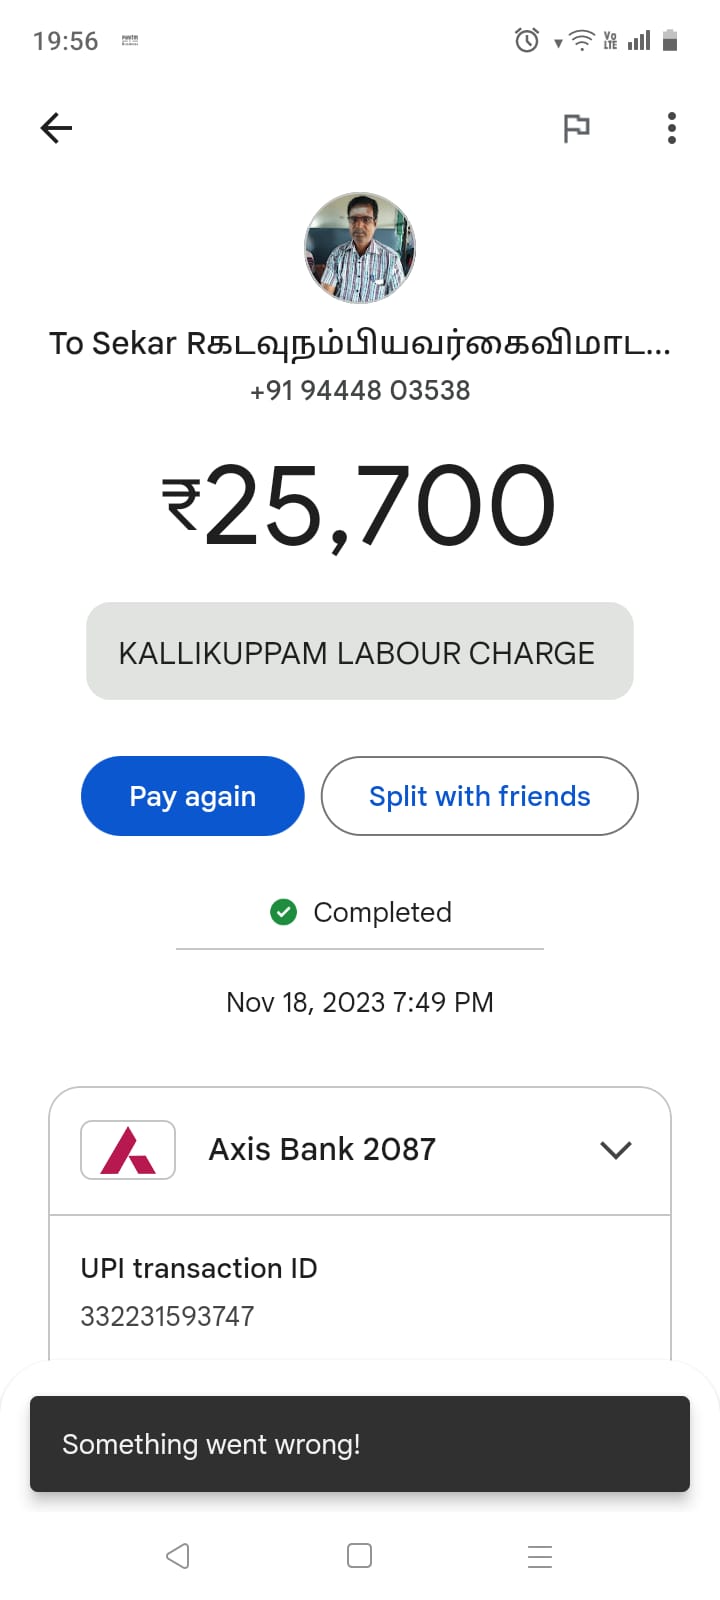Tap the green Completed checkmark icon

click(x=284, y=912)
